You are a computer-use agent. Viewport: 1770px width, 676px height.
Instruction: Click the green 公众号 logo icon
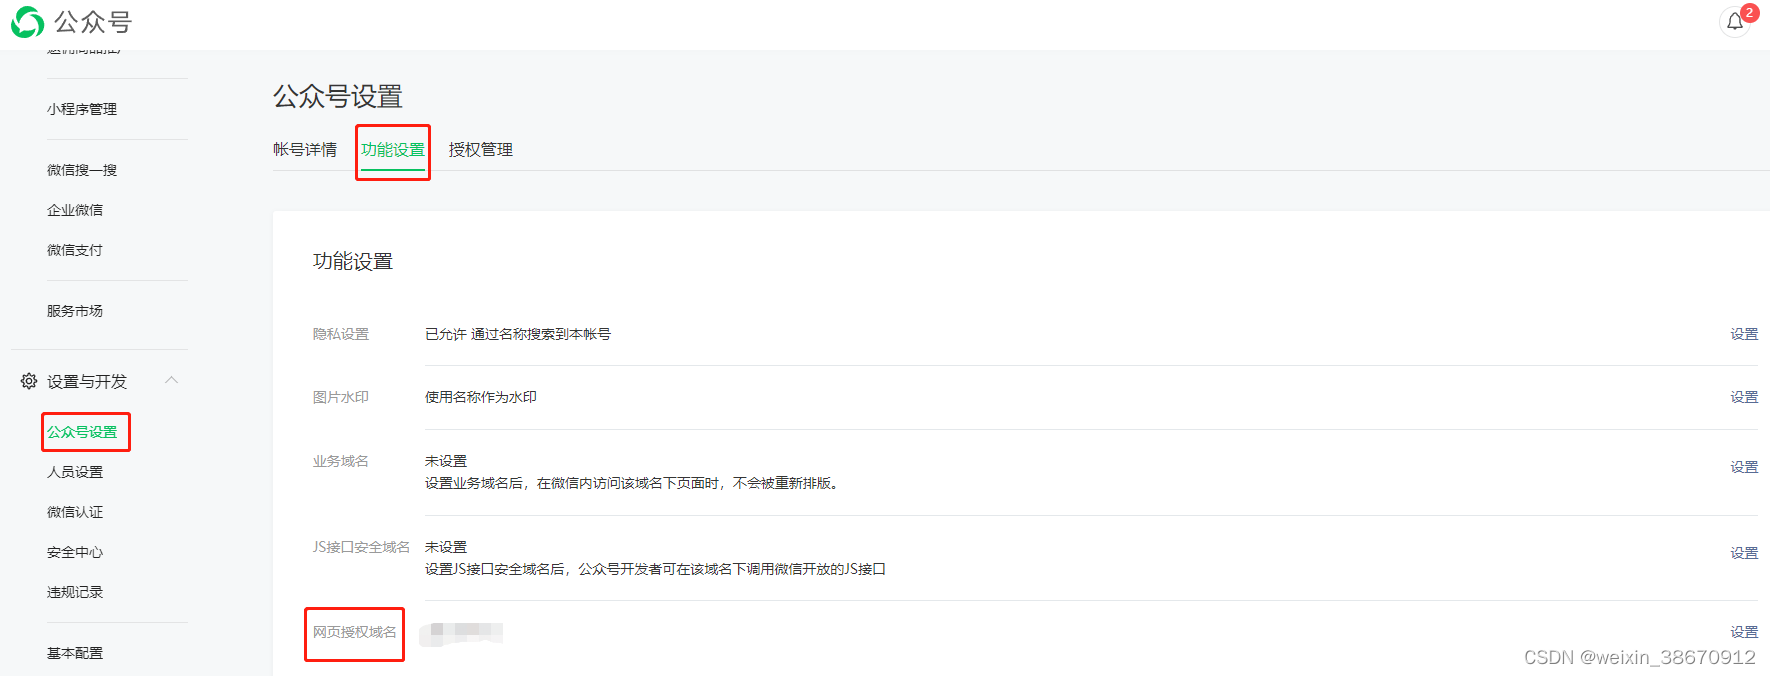[x=27, y=22]
